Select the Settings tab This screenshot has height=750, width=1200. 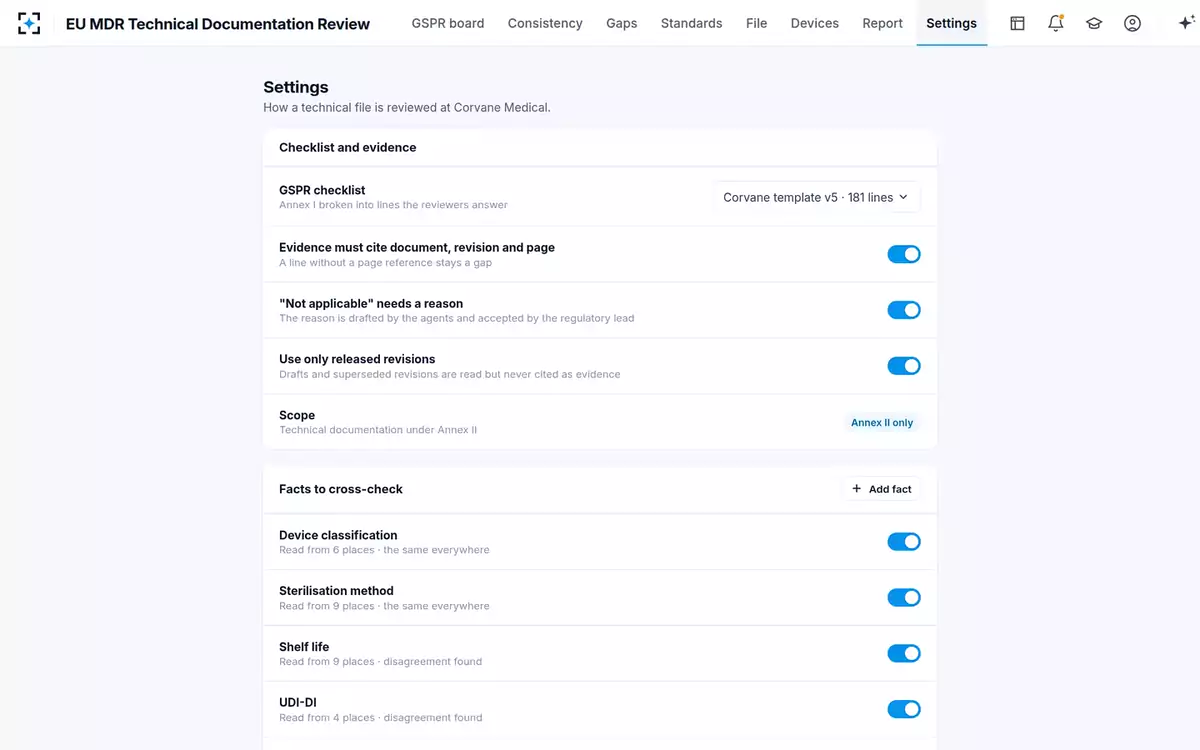951,23
